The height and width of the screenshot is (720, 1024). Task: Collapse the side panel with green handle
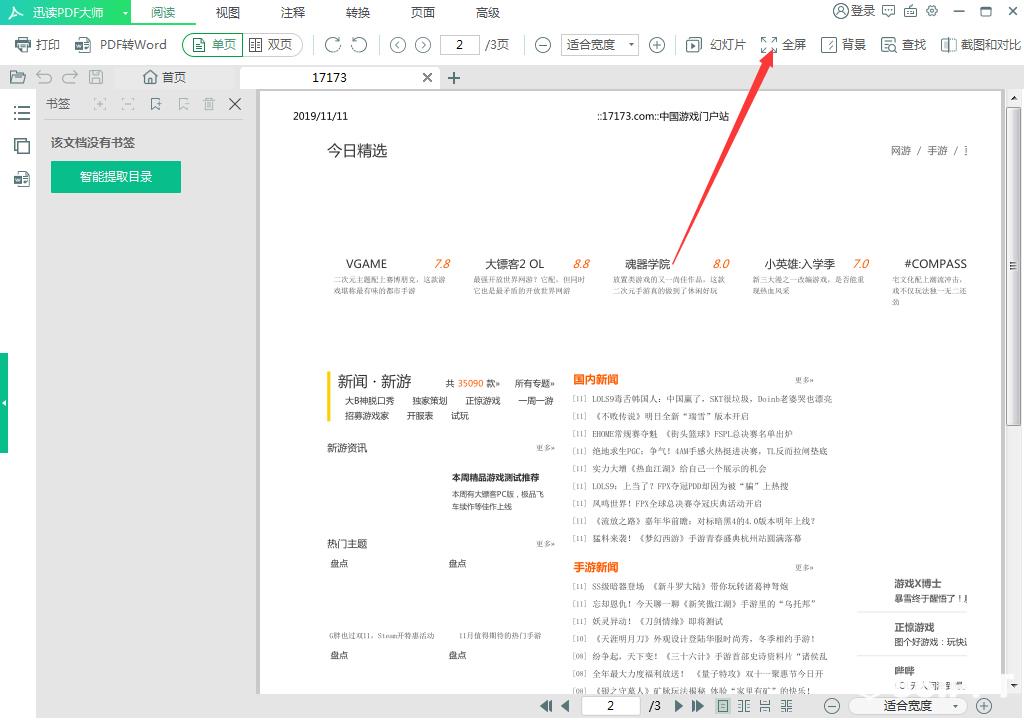pyautogui.click(x=4, y=402)
